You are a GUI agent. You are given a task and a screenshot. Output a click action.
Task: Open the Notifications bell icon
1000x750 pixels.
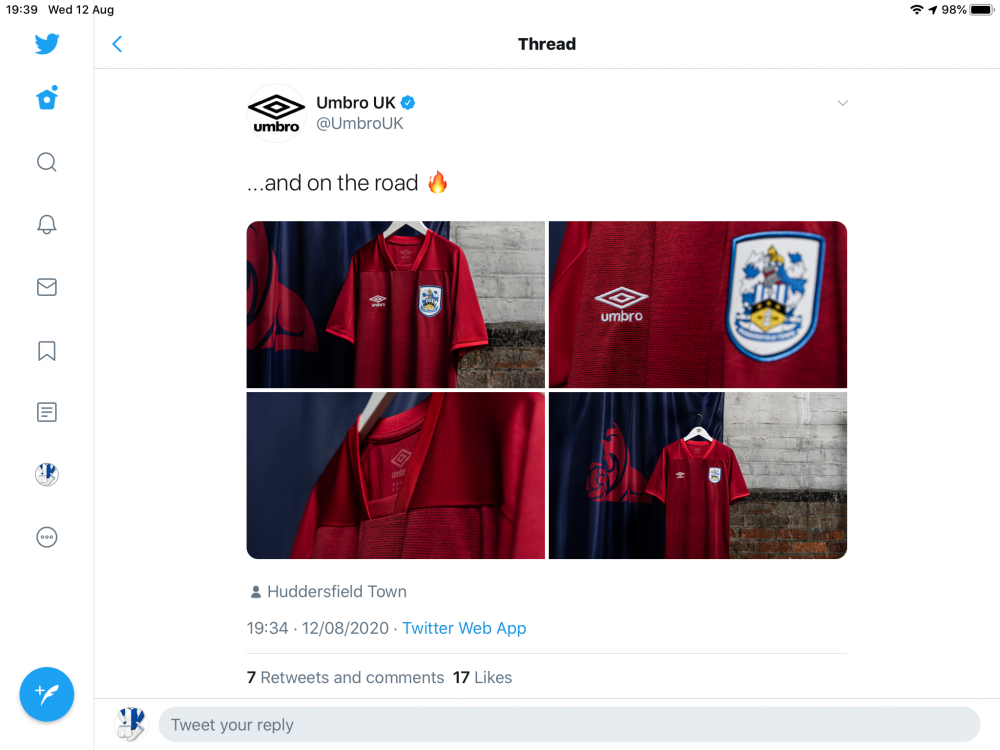[x=47, y=224]
